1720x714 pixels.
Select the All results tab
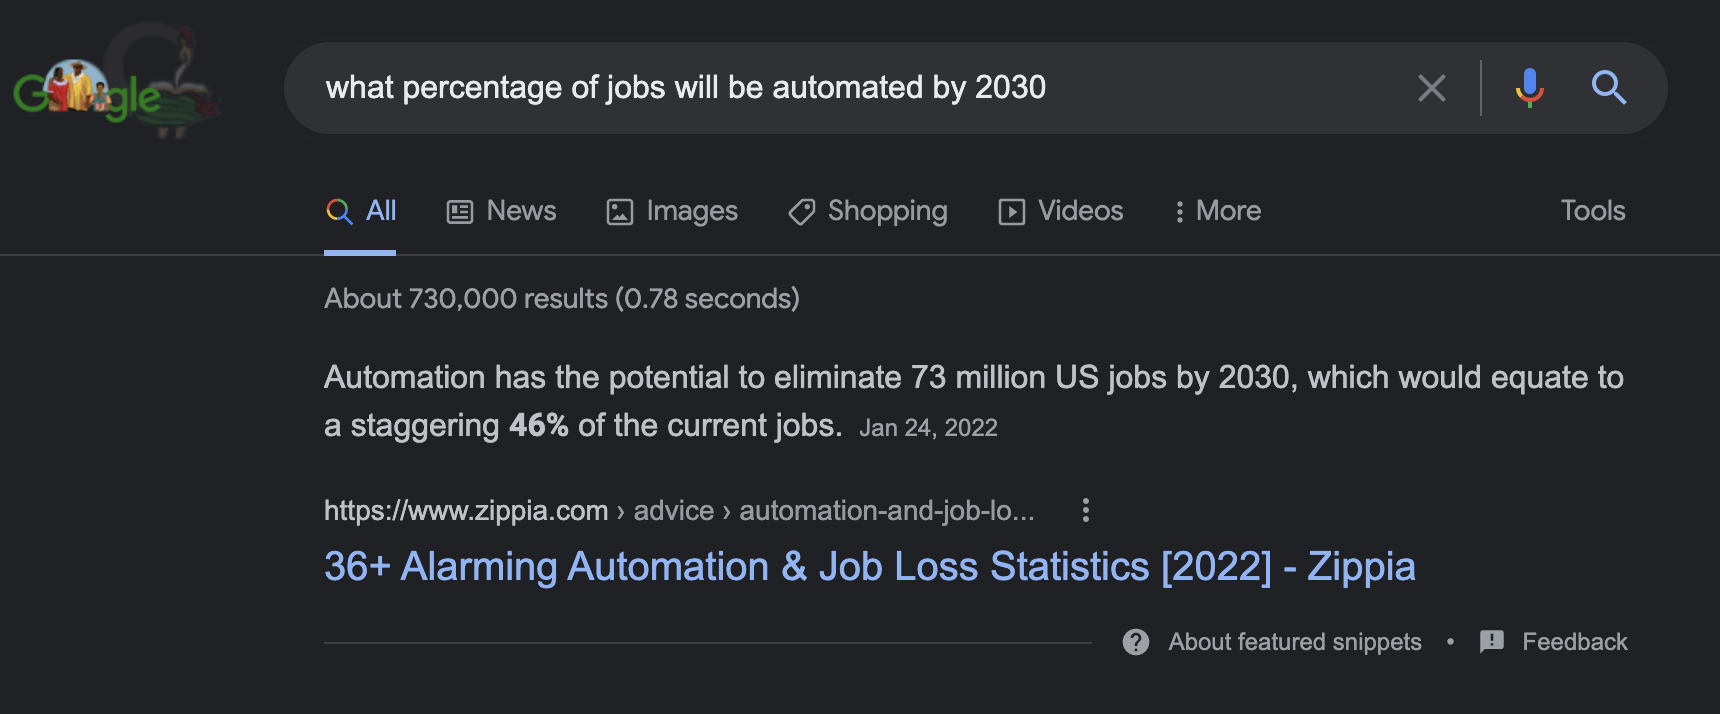click(x=361, y=211)
